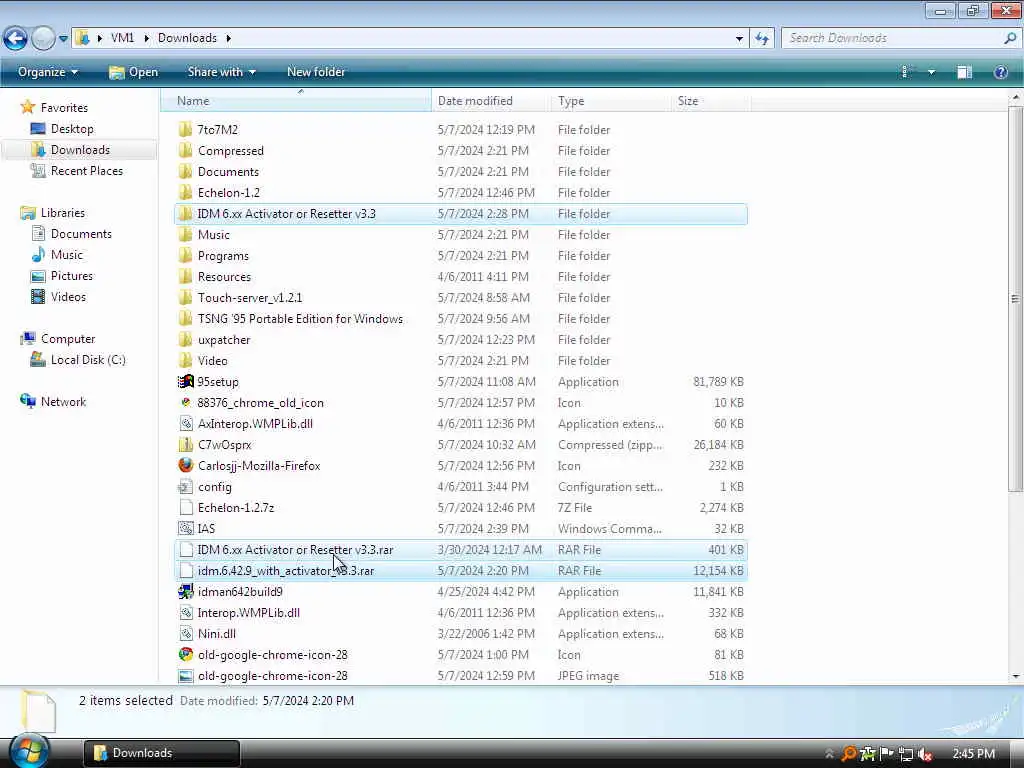Click the 7to7M2 folder icon
Screen dimensions: 1024x768
click(185, 129)
